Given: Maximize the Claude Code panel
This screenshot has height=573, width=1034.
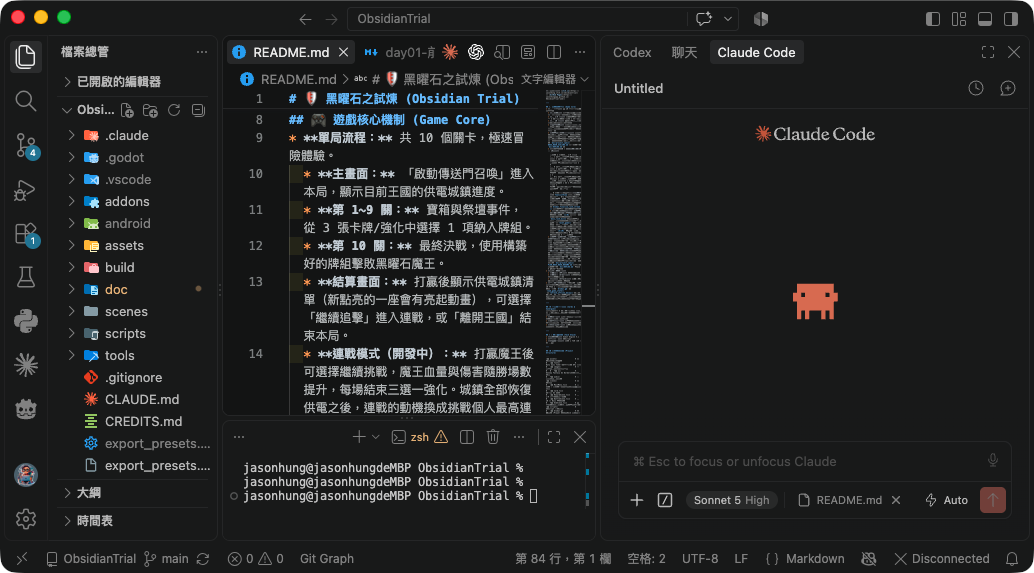Looking at the screenshot, I should (988, 52).
